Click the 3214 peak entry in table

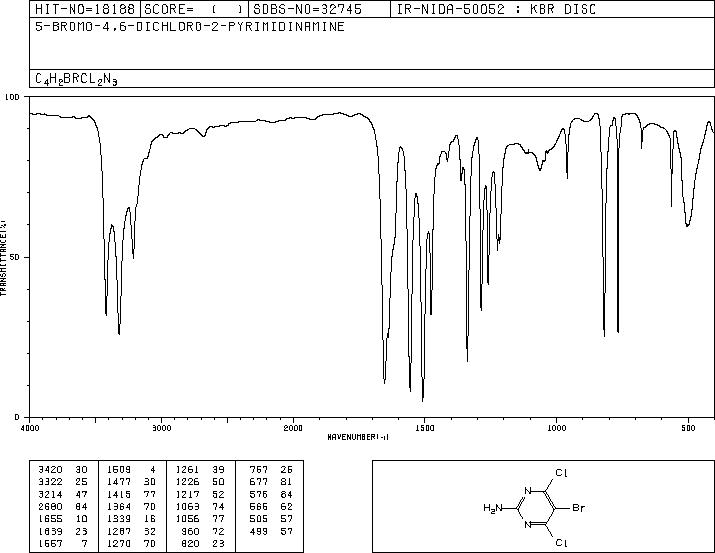pyautogui.click(x=63, y=494)
